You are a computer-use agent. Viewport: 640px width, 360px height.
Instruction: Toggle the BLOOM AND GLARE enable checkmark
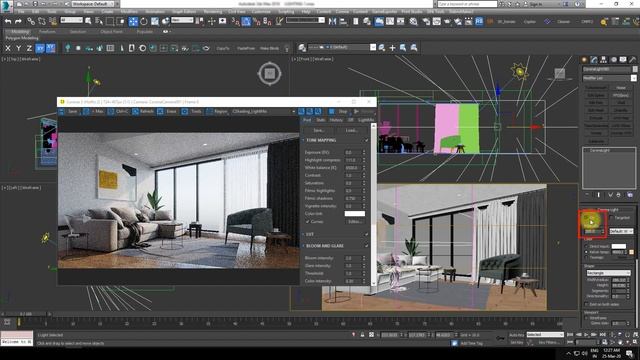(x=366, y=246)
